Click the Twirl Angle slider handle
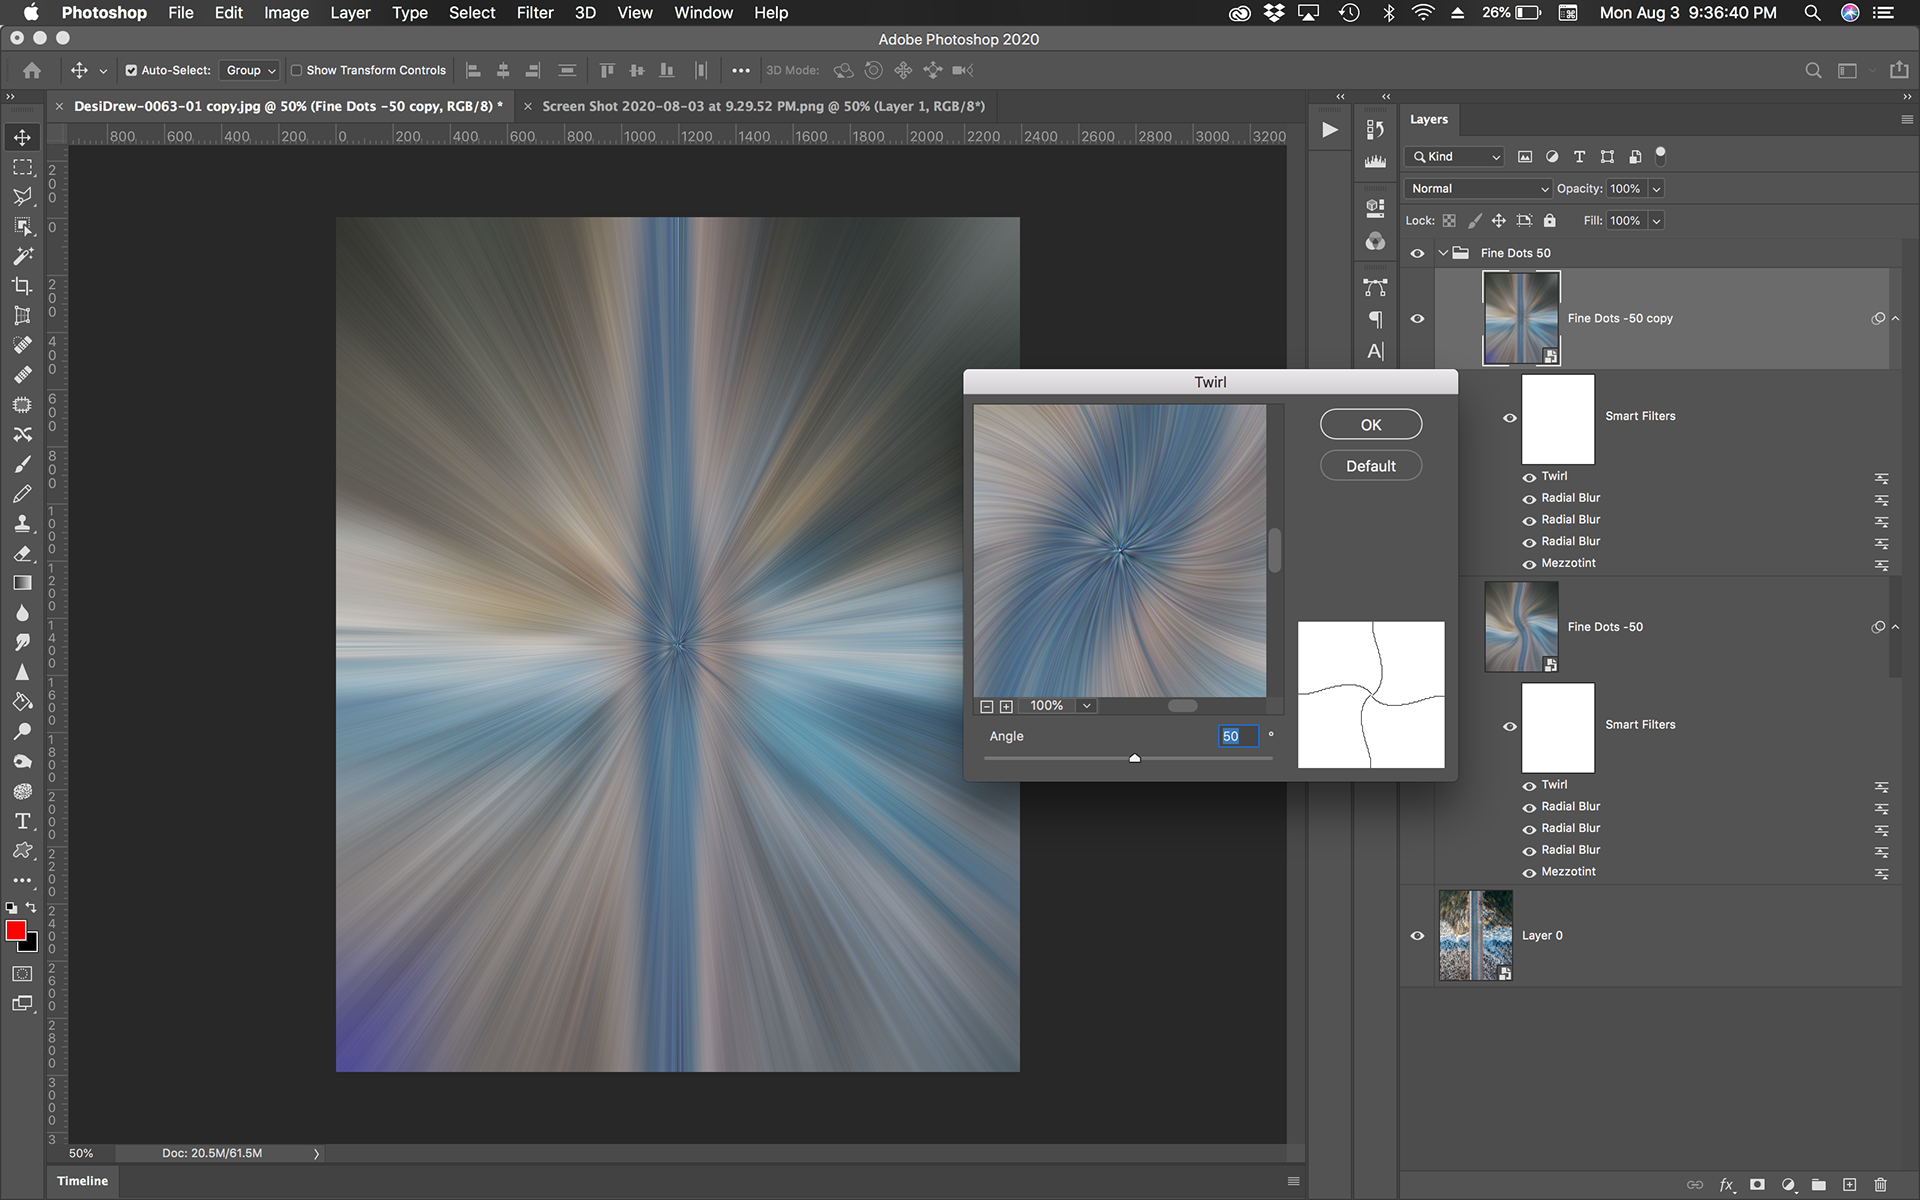Image resolution: width=1920 pixels, height=1200 pixels. click(1135, 759)
